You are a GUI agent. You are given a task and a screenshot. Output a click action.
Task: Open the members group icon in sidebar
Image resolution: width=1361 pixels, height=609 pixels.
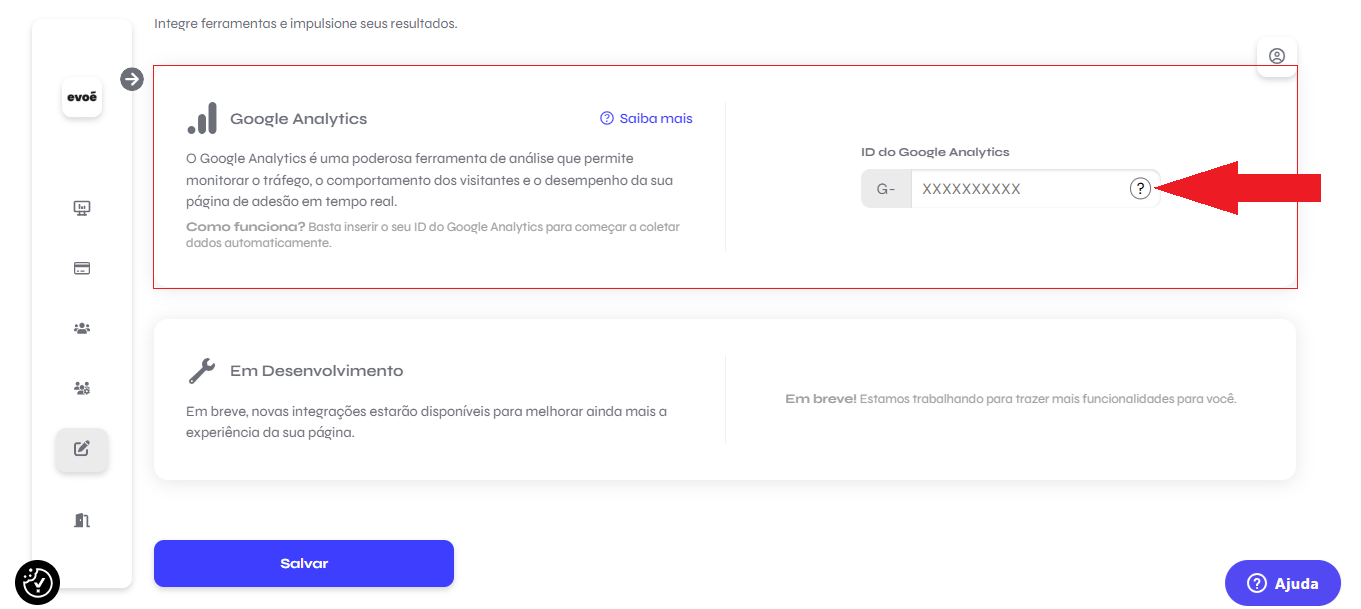(x=82, y=328)
